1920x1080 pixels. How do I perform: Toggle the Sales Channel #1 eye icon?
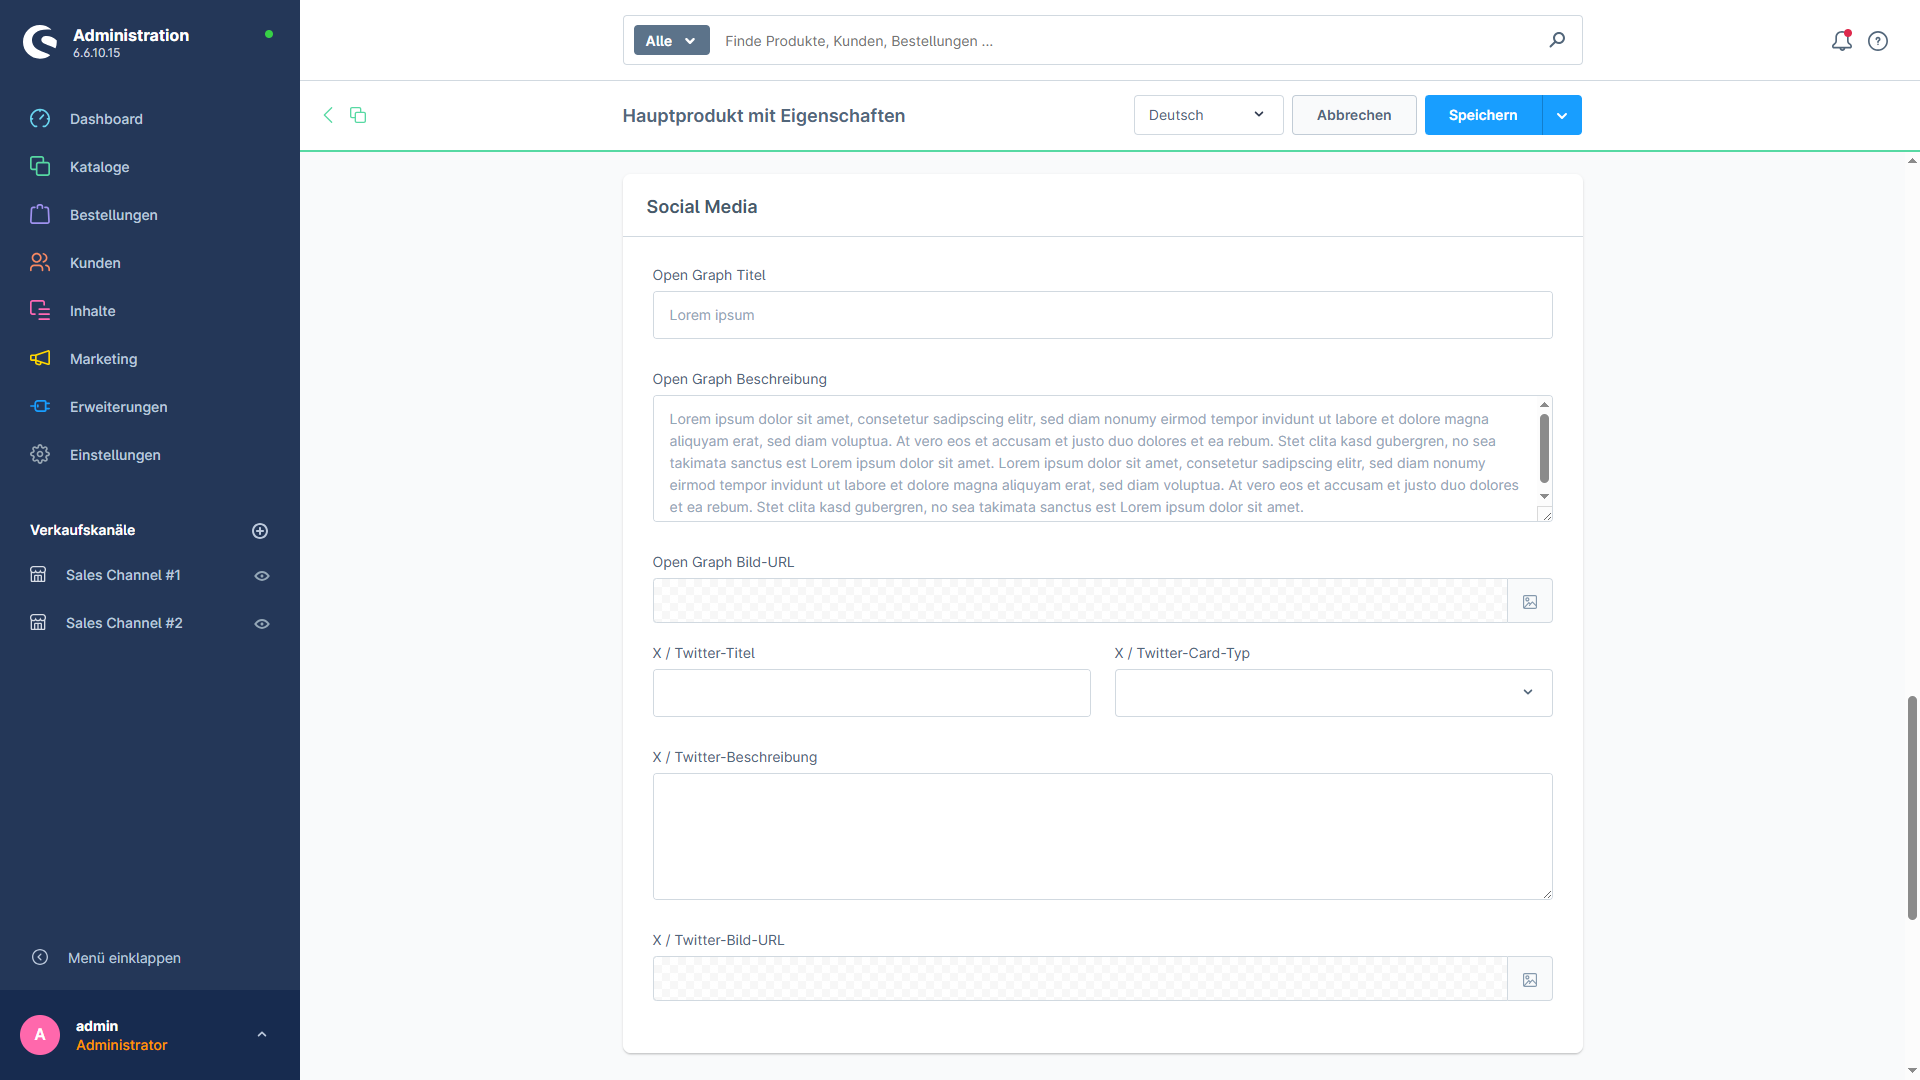coord(262,576)
